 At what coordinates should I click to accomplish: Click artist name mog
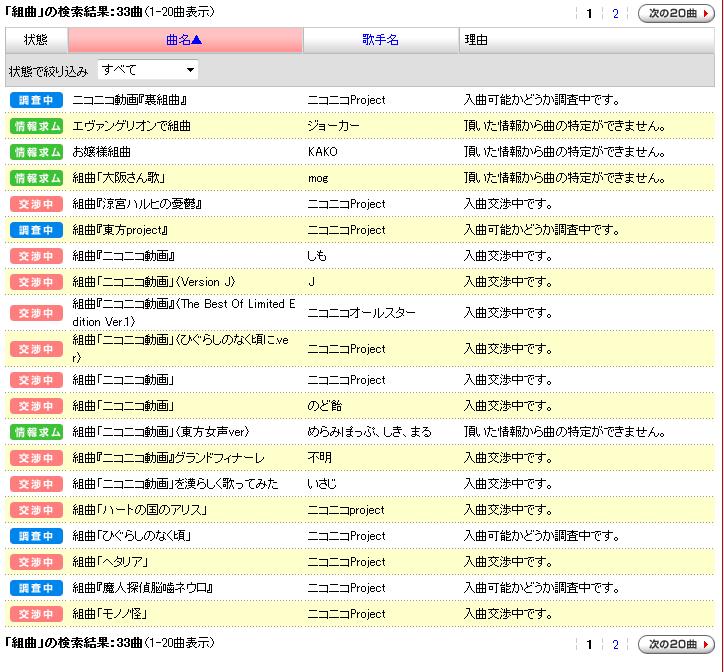point(318,178)
